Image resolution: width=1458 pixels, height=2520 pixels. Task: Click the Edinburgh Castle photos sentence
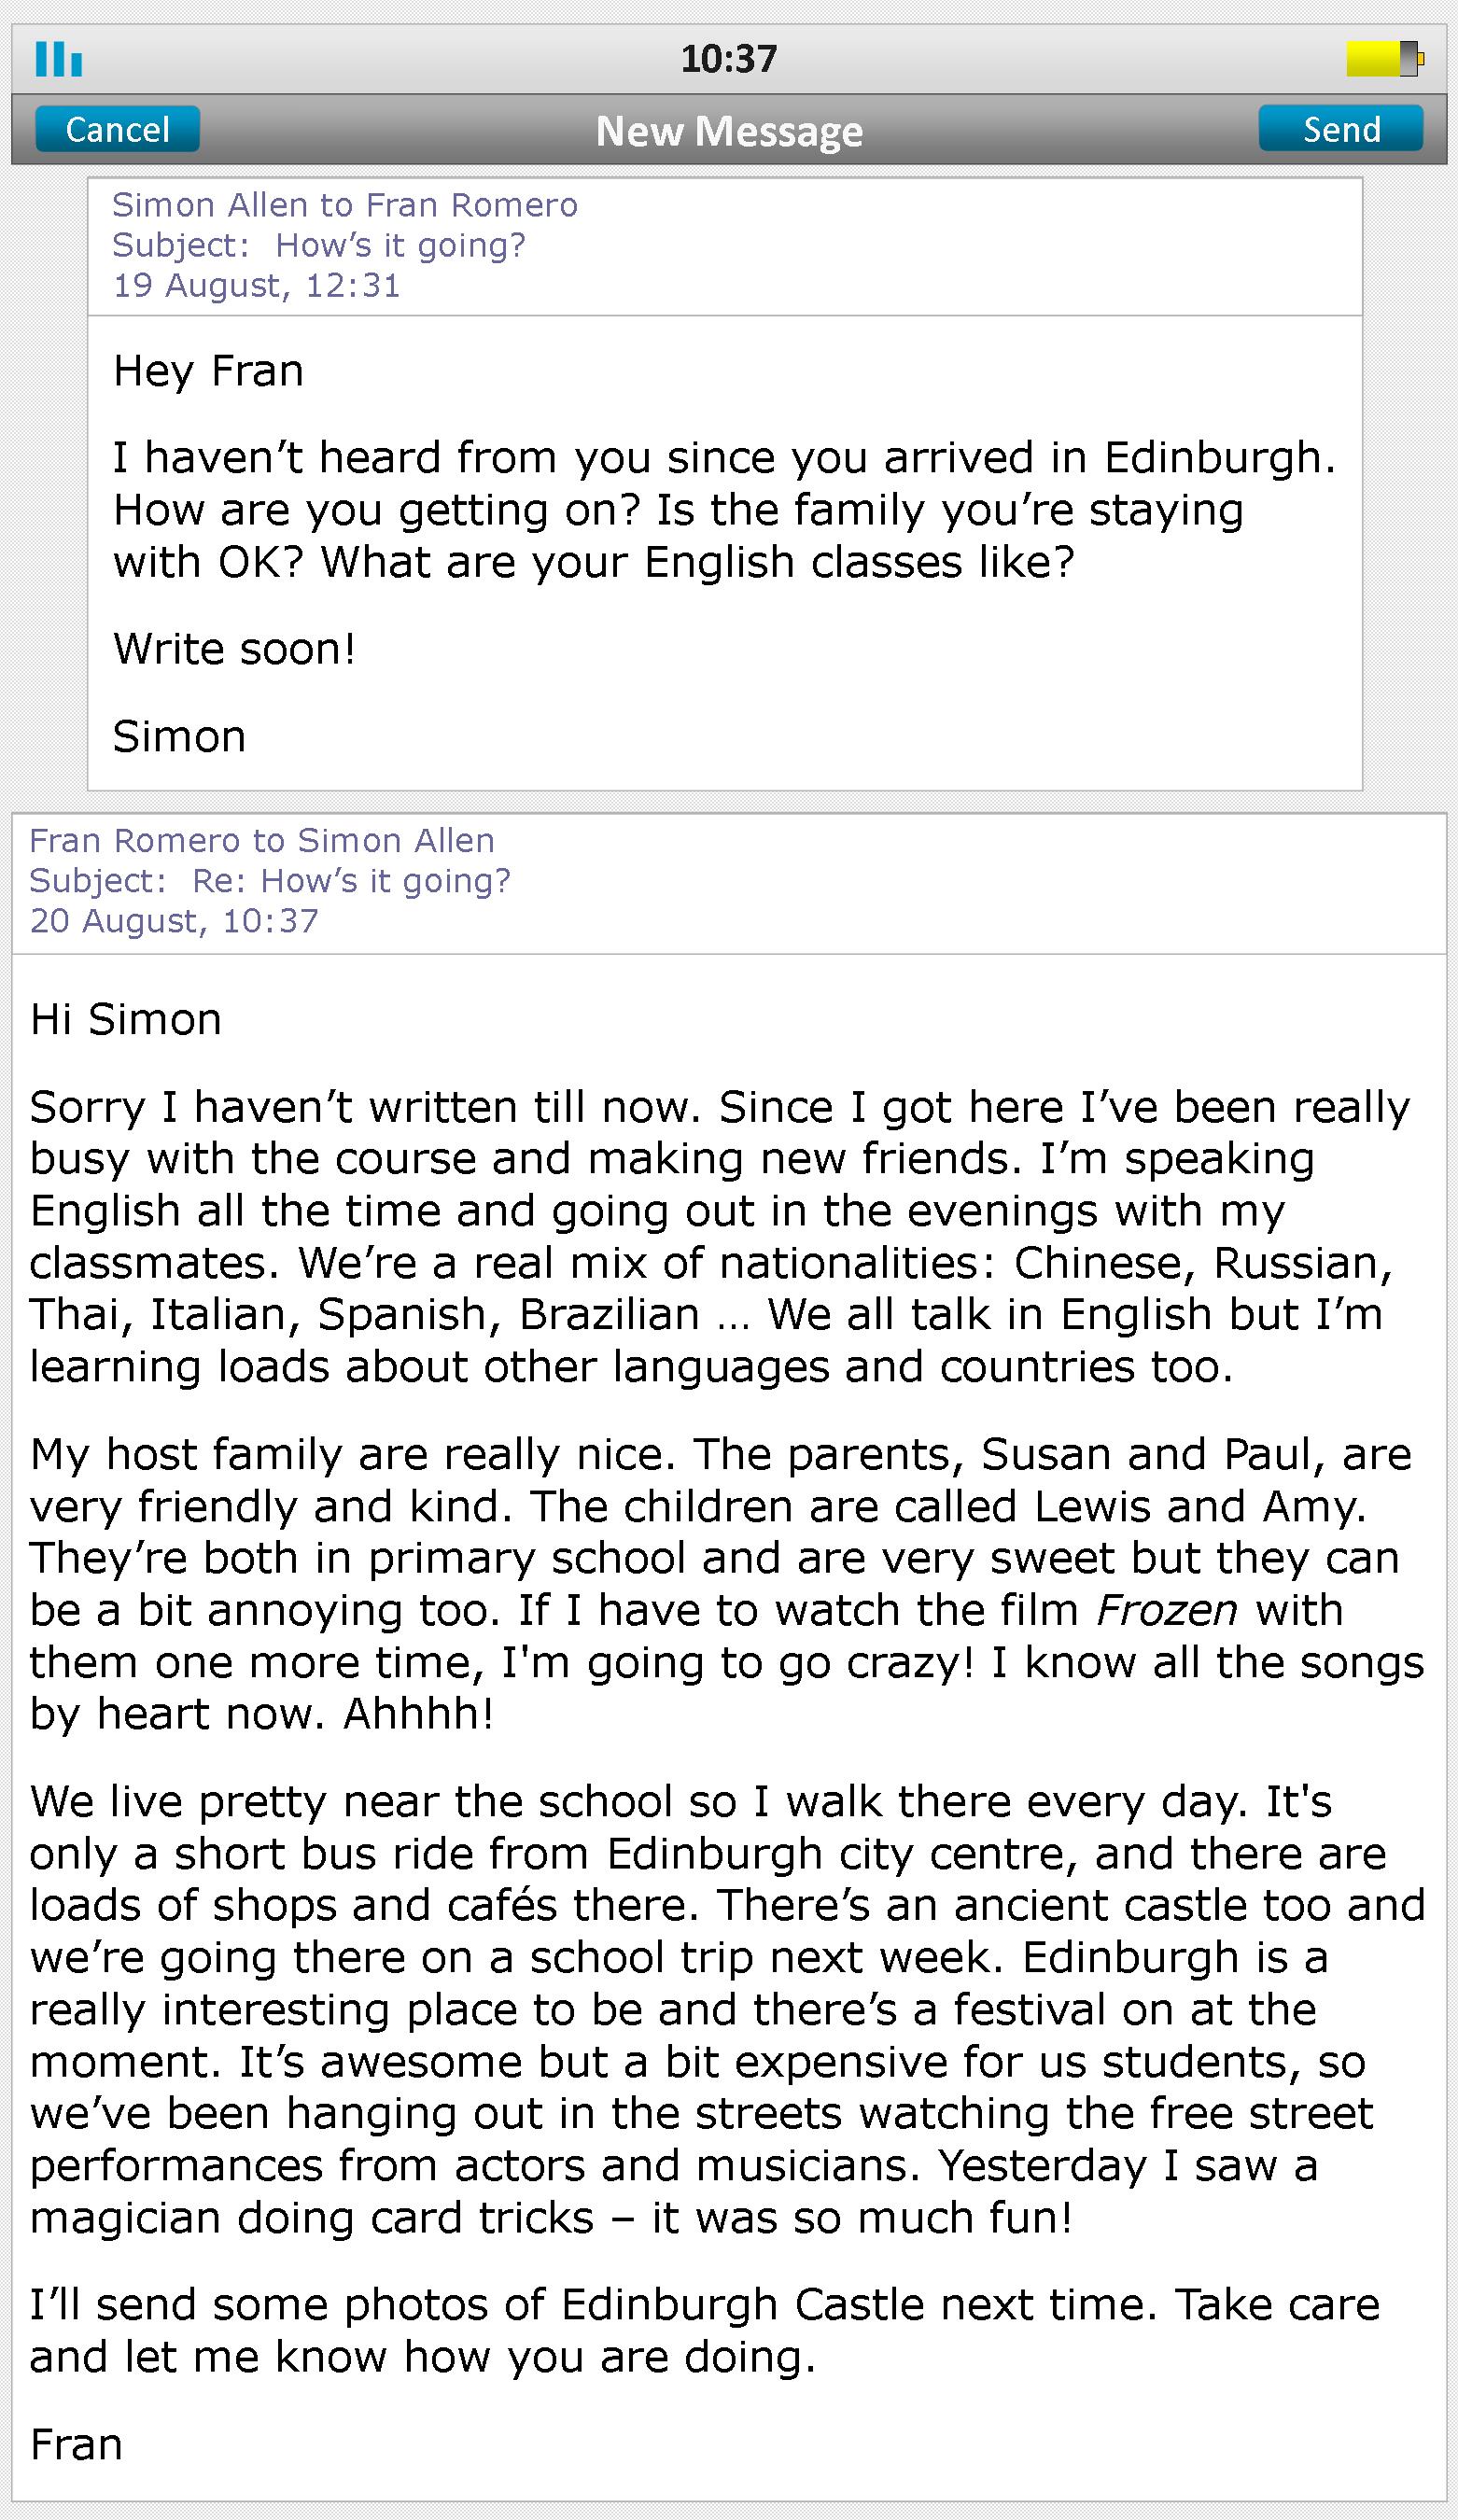(704, 2305)
